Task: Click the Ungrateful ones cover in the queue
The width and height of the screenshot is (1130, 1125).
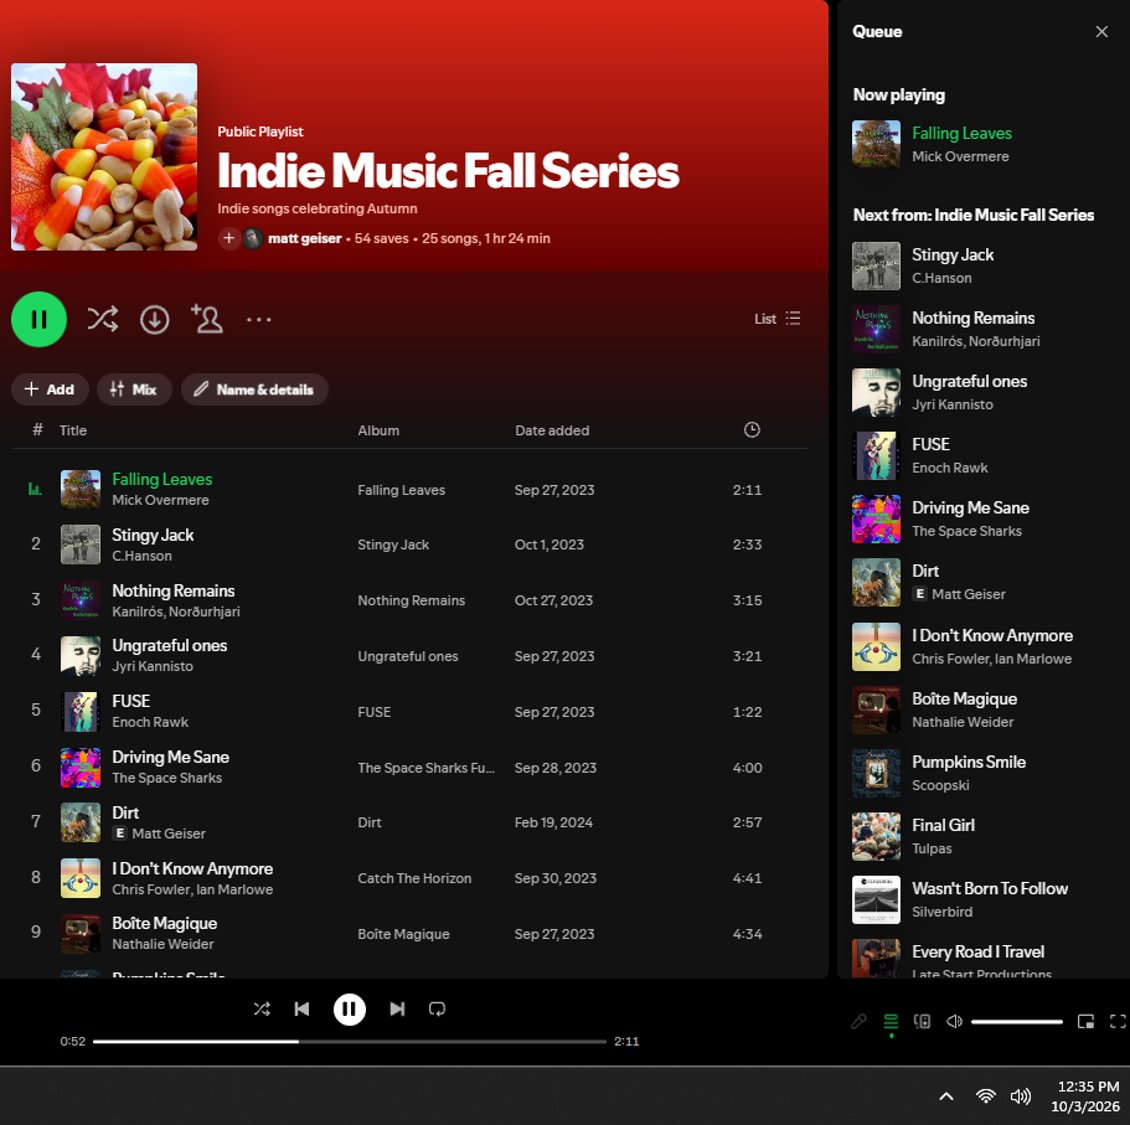Action: (876, 393)
